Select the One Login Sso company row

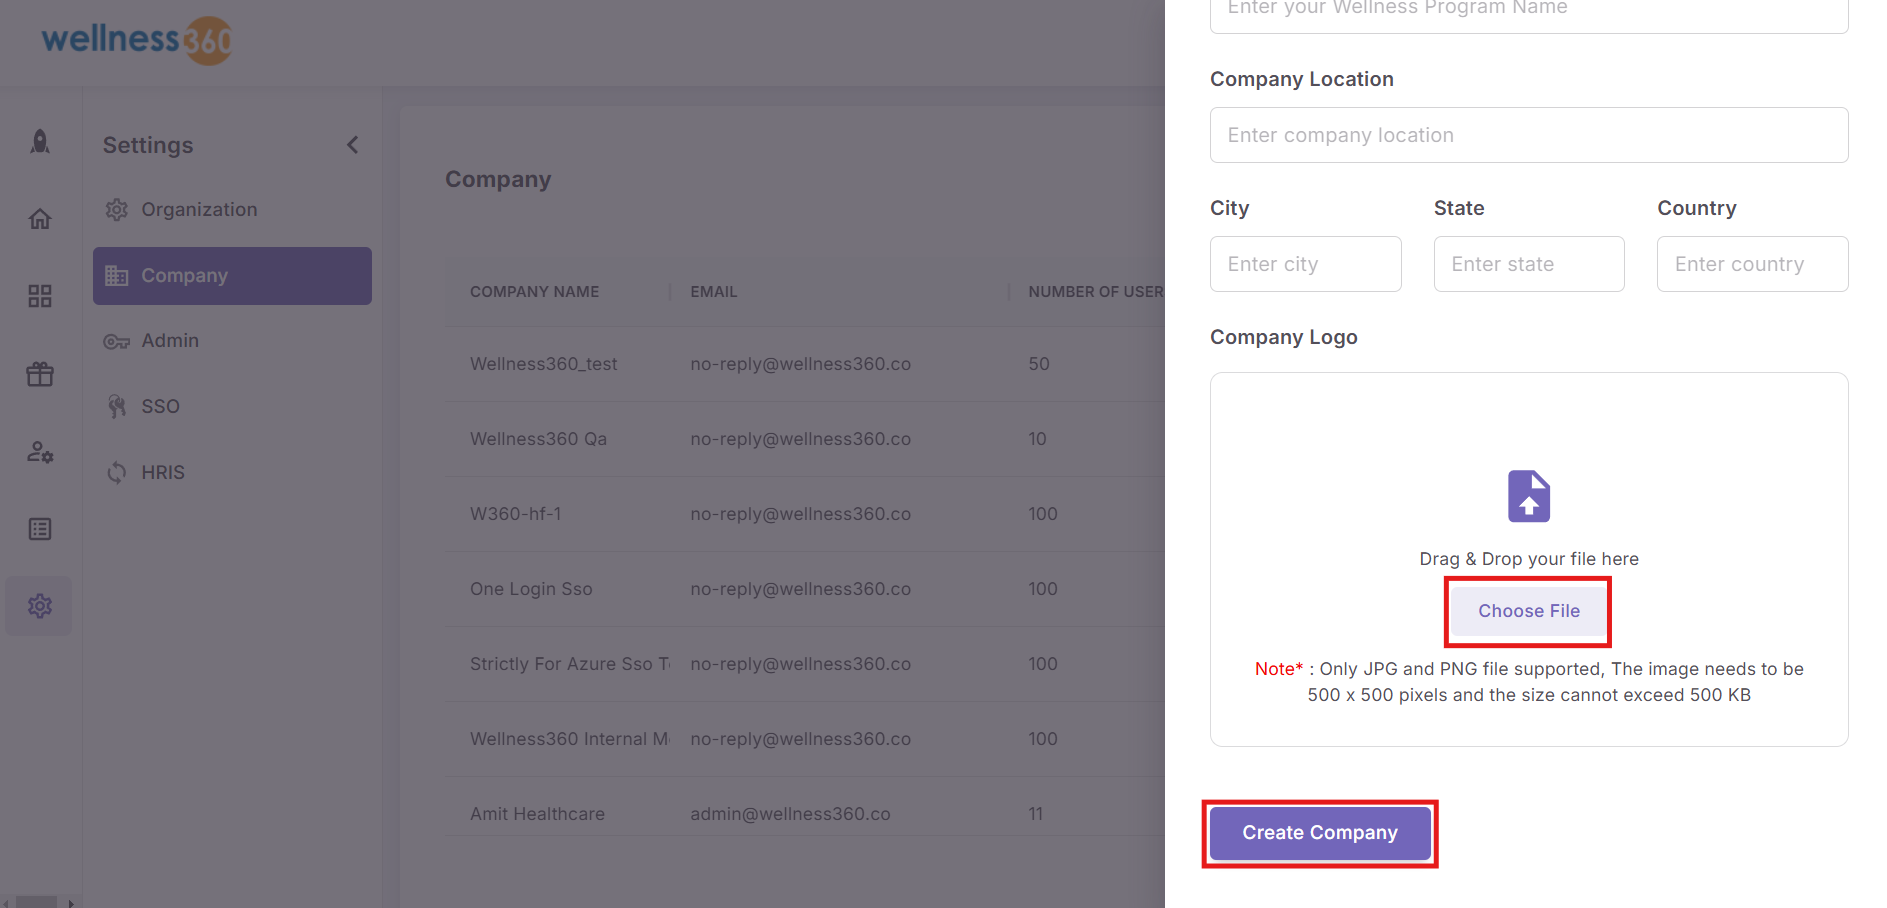tap(805, 589)
